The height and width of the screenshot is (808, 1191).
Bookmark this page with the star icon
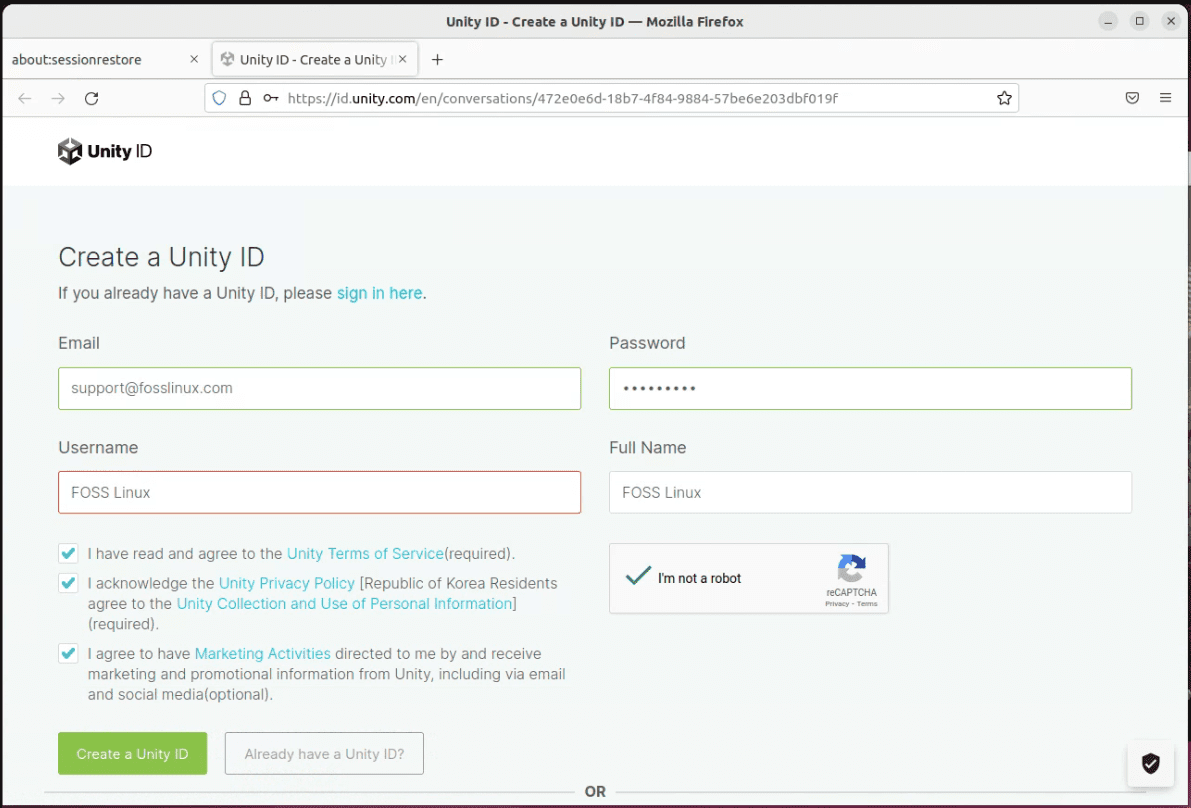tap(1004, 98)
